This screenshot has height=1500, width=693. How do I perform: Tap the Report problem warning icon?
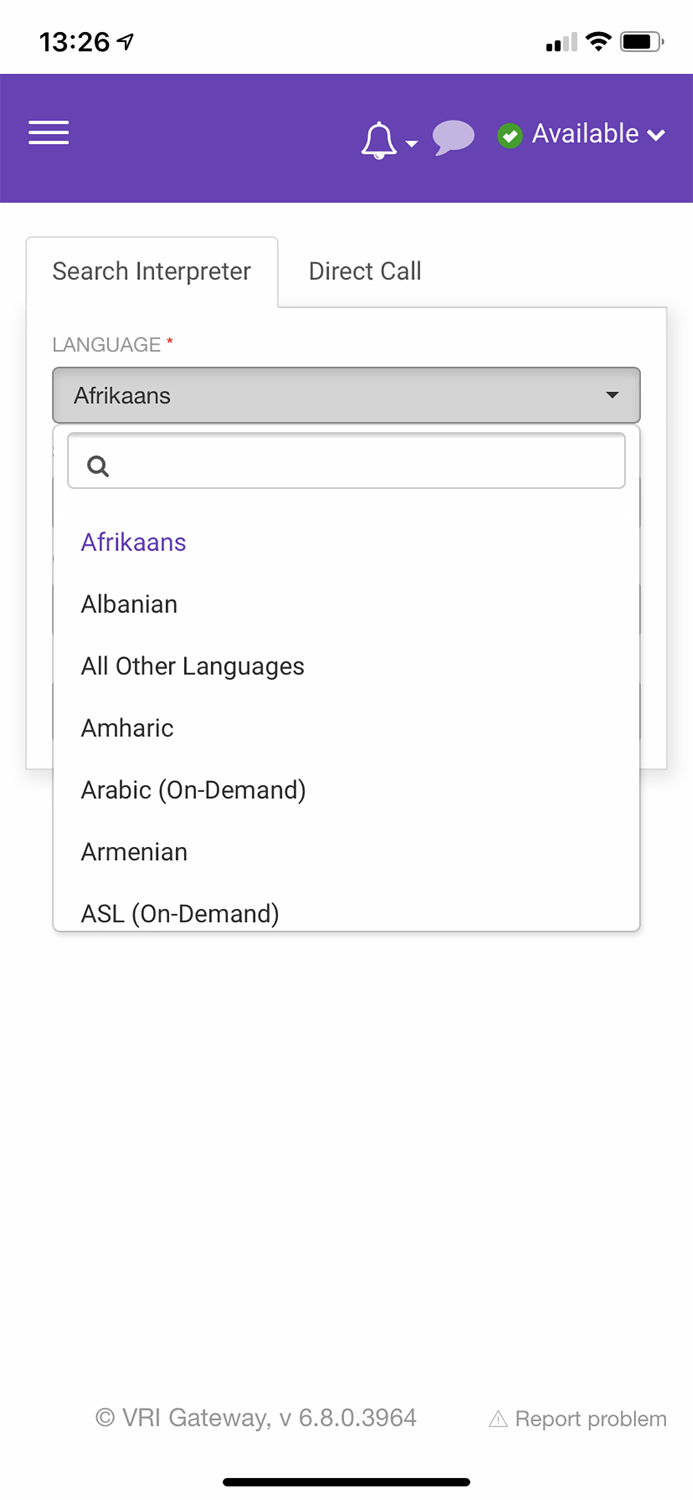point(498,1419)
